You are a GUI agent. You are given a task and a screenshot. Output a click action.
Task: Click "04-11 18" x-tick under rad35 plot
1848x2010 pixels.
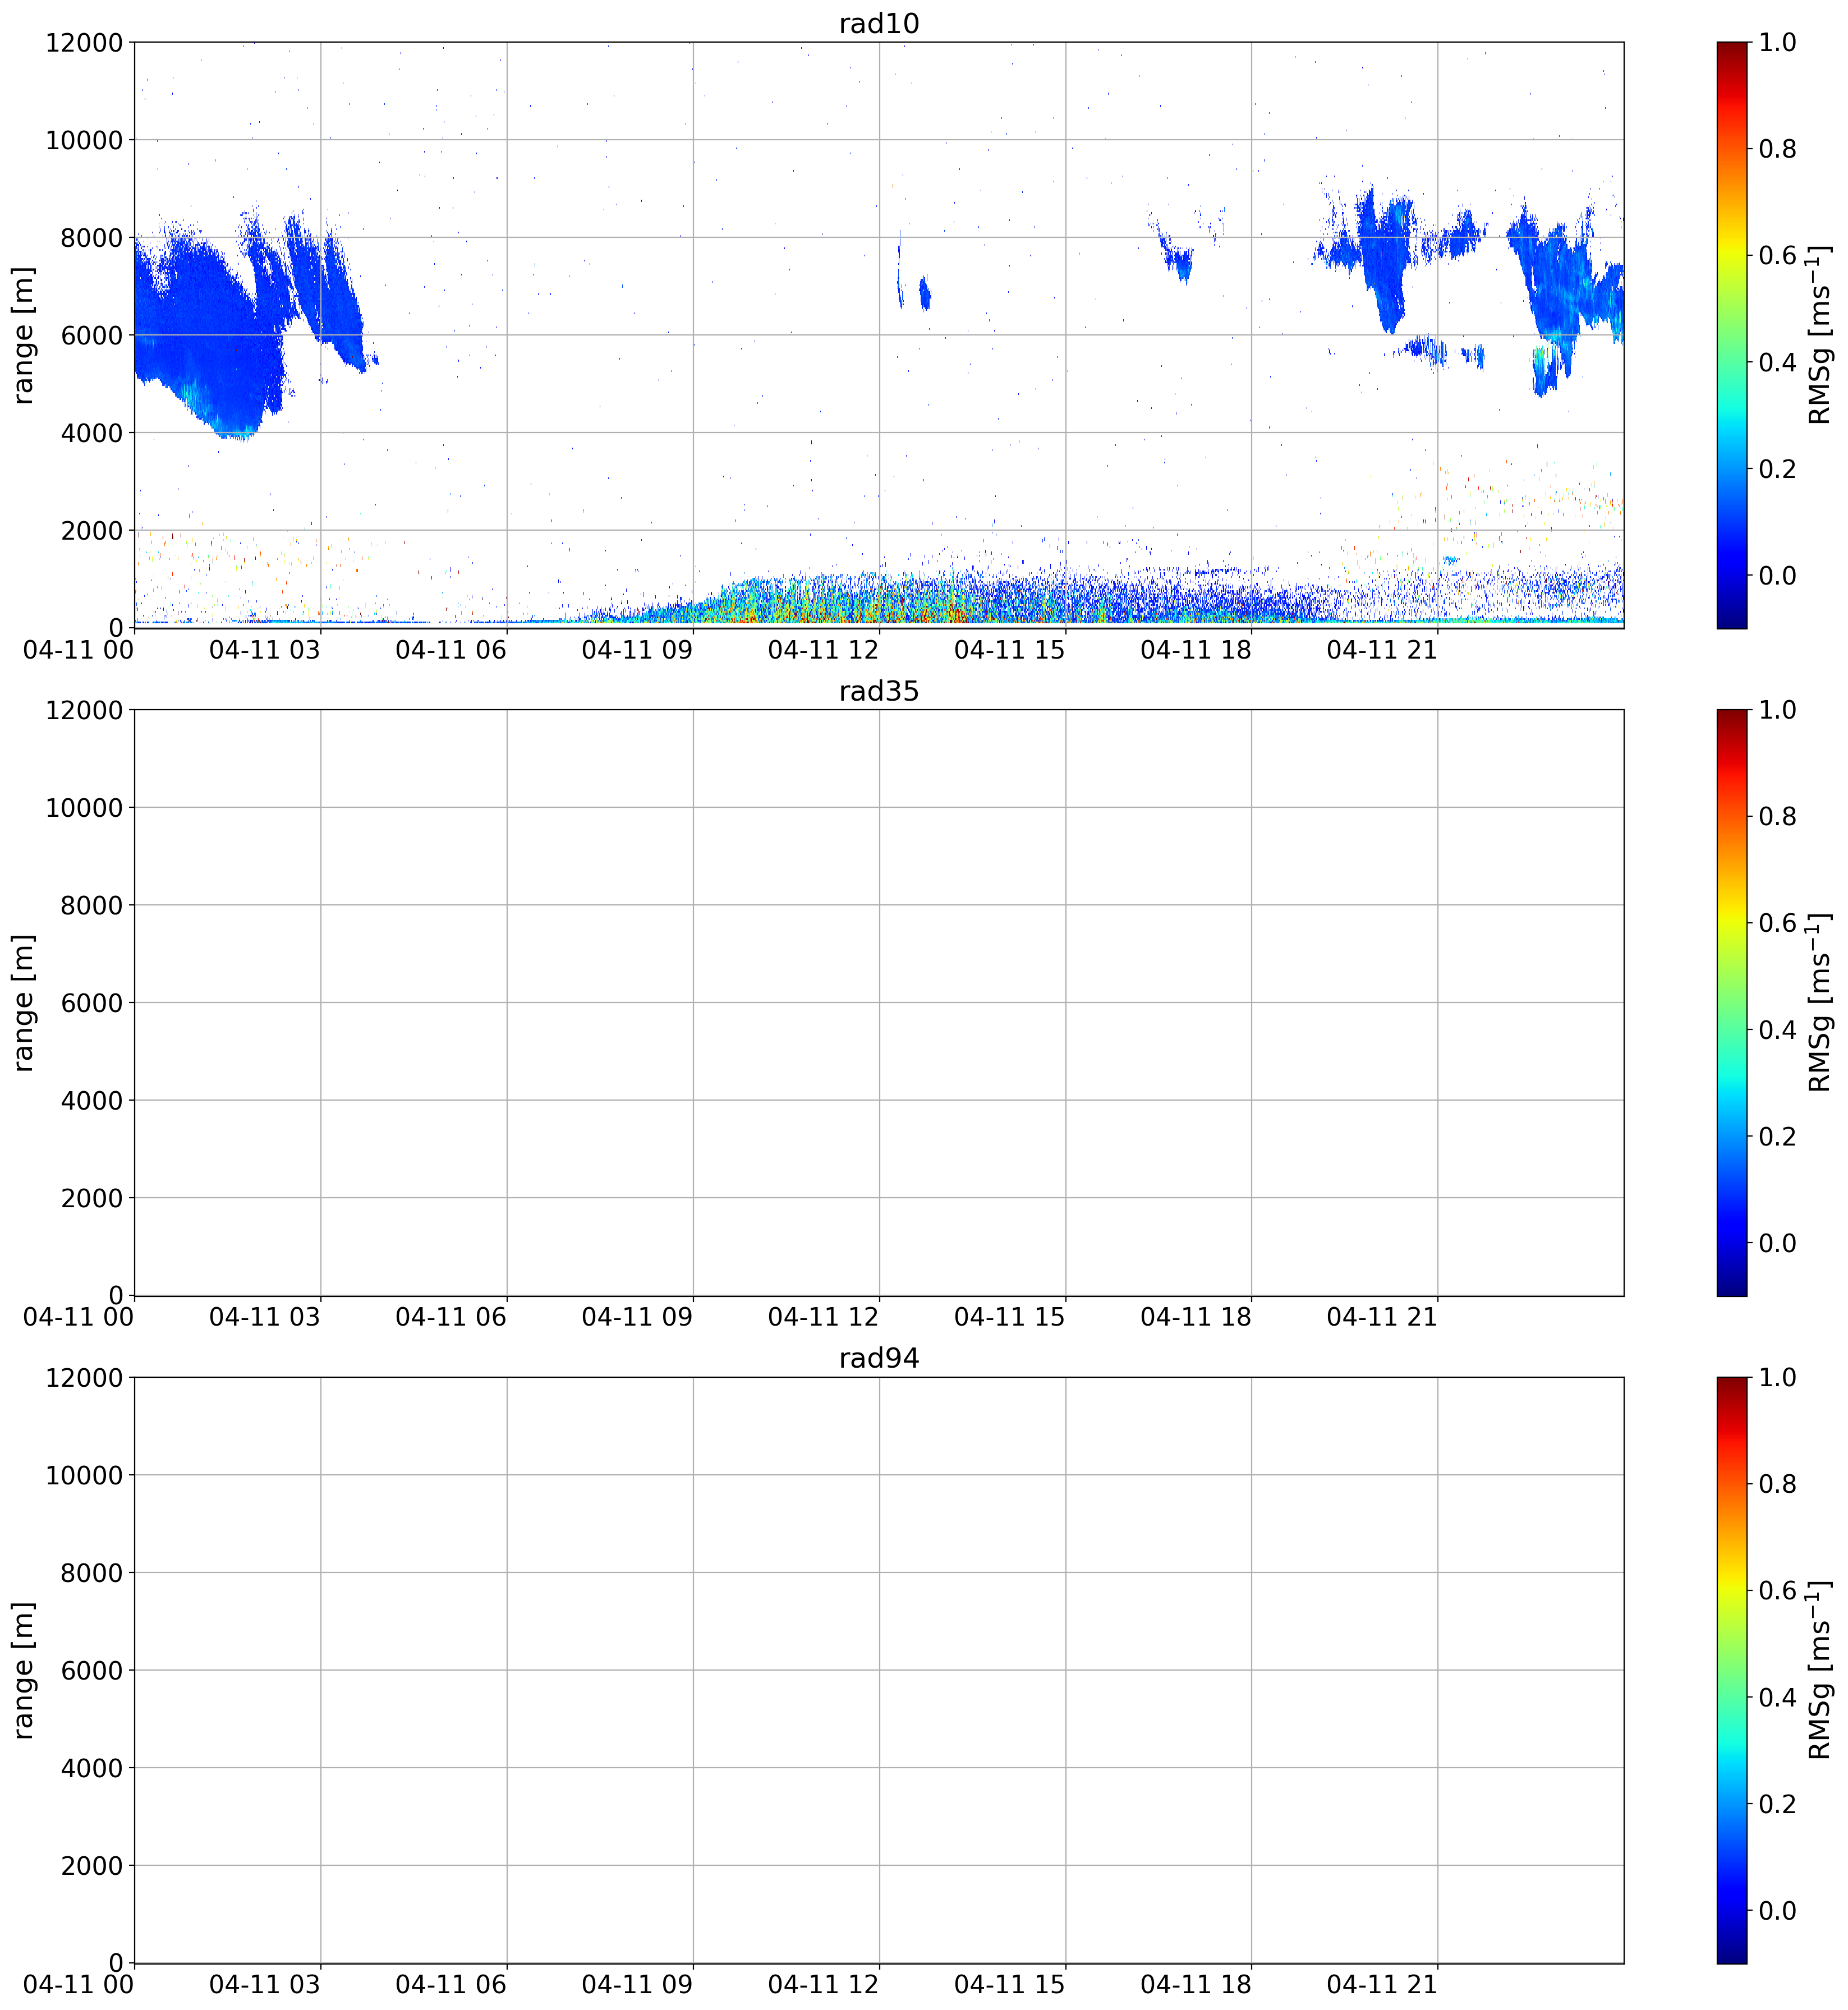click(x=1195, y=1317)
